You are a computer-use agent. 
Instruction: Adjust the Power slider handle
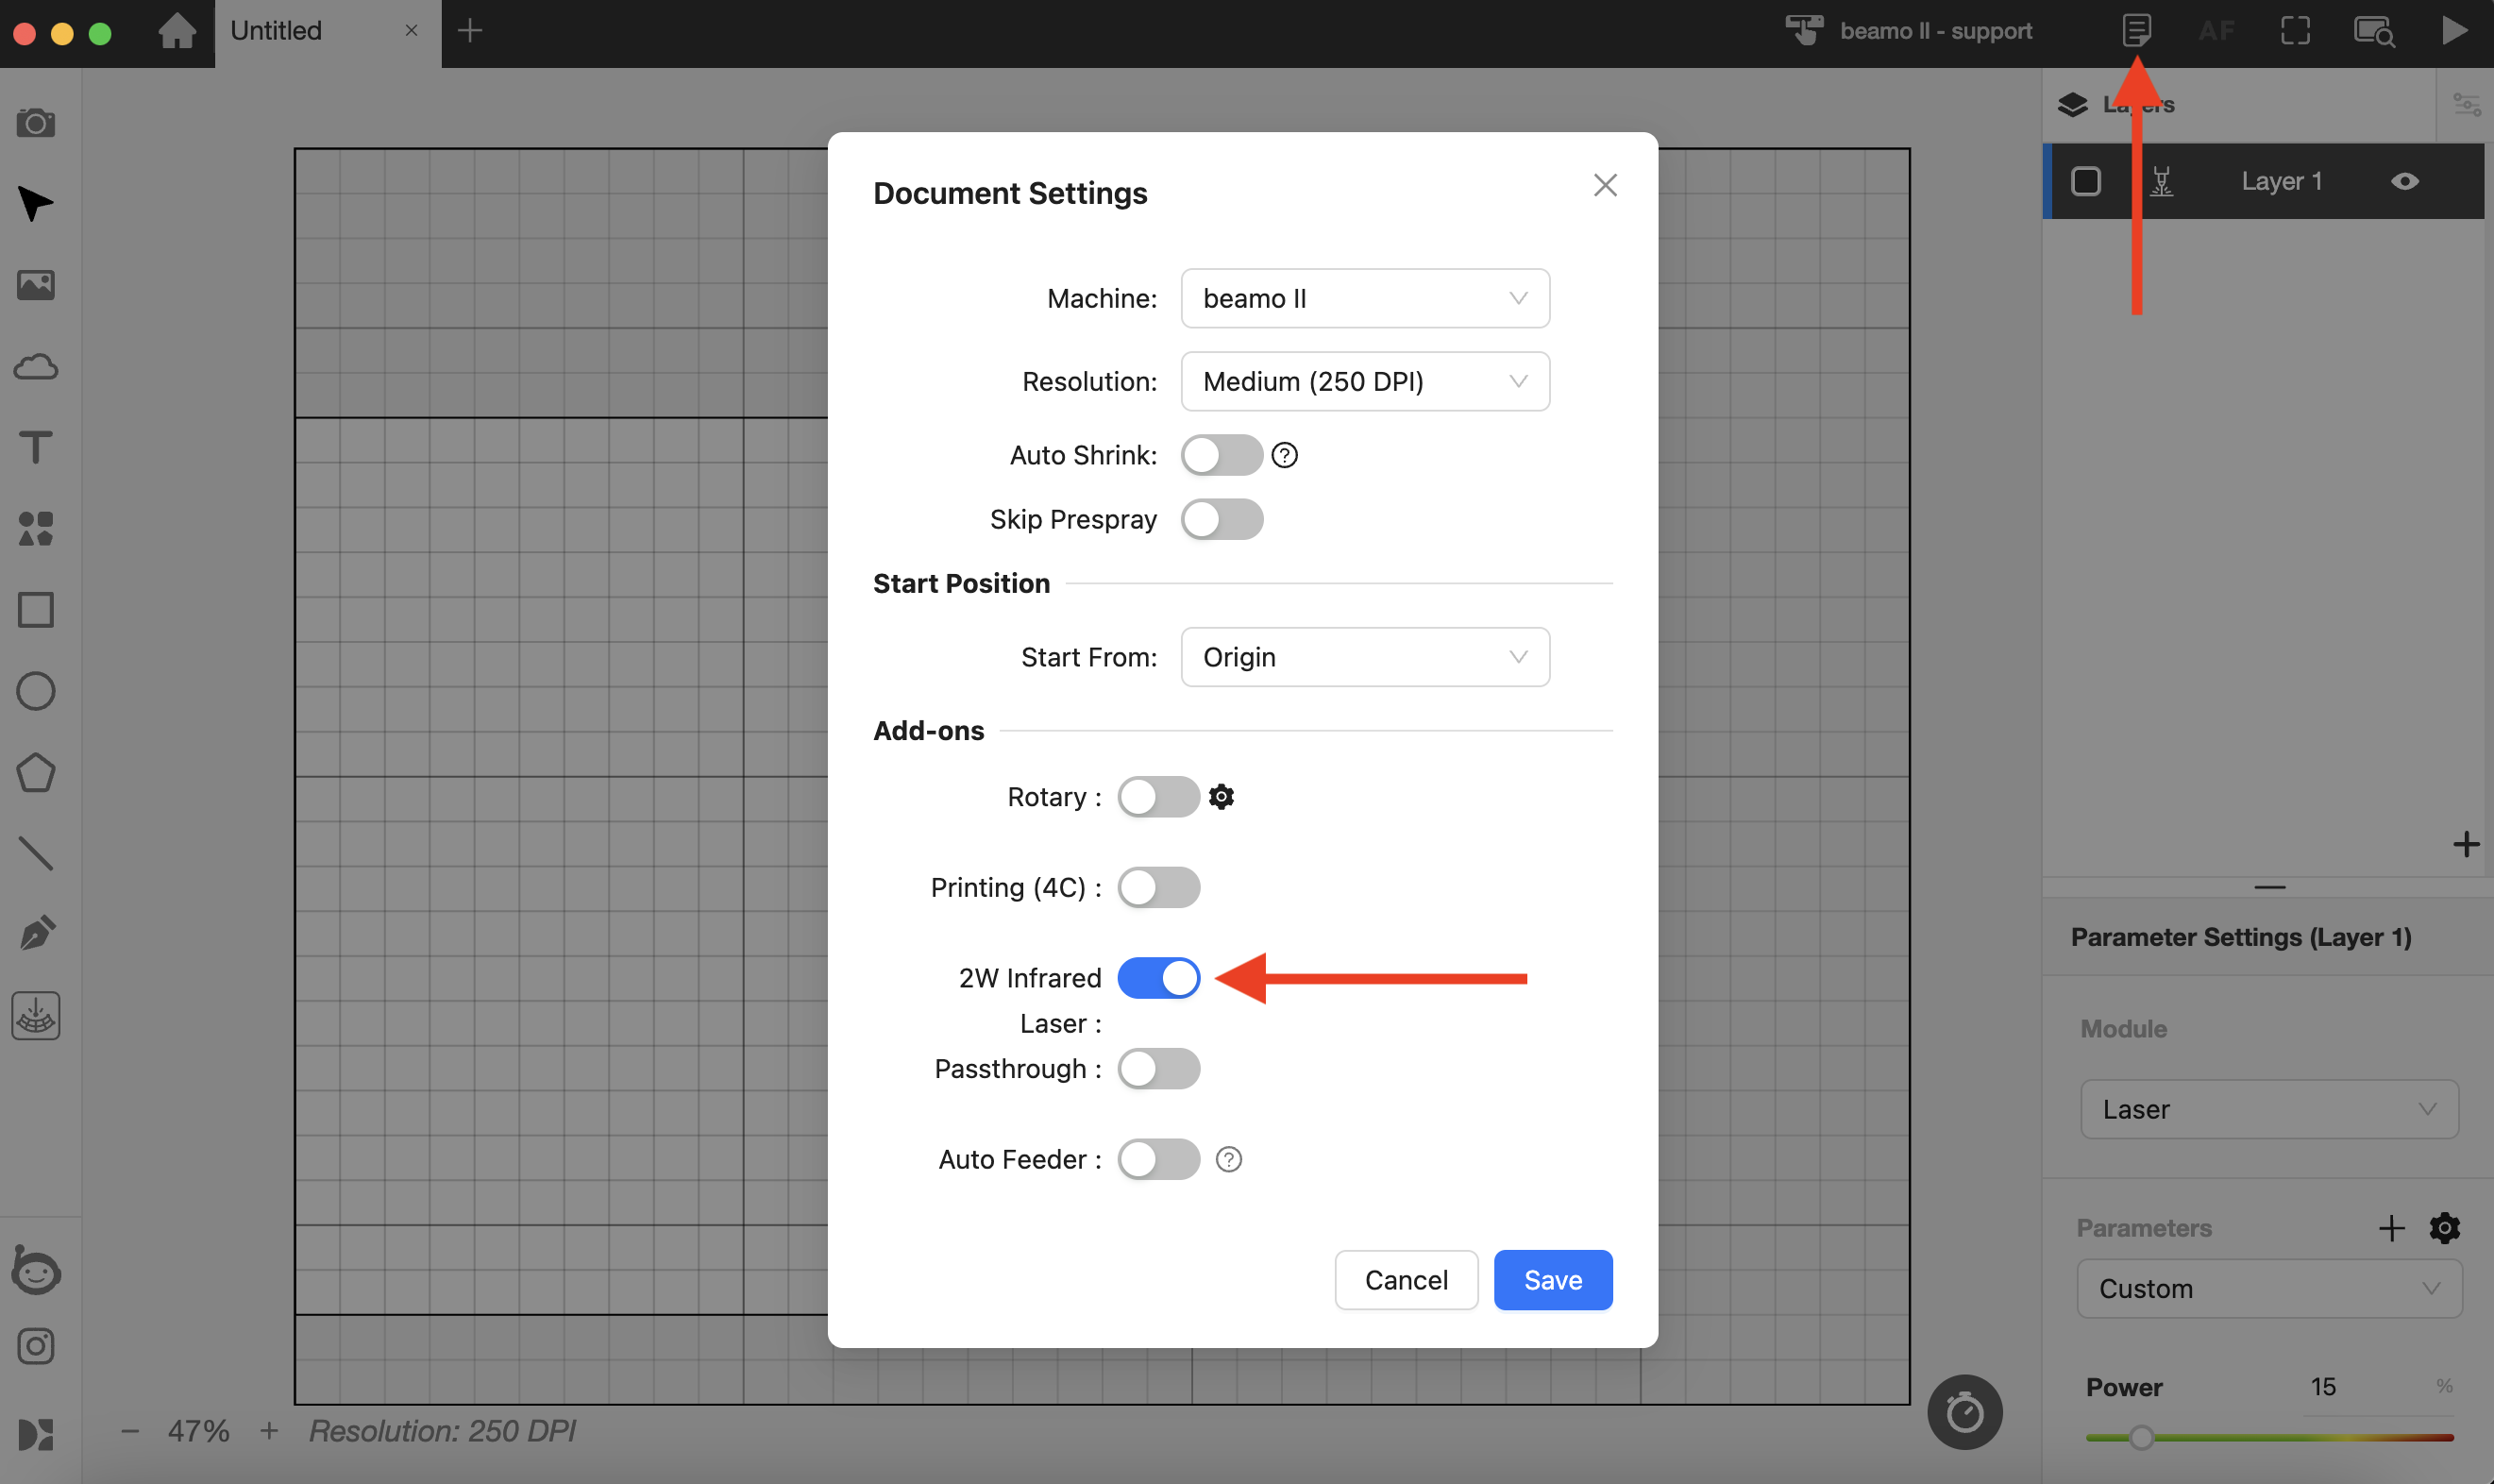coord(2140,1437)
